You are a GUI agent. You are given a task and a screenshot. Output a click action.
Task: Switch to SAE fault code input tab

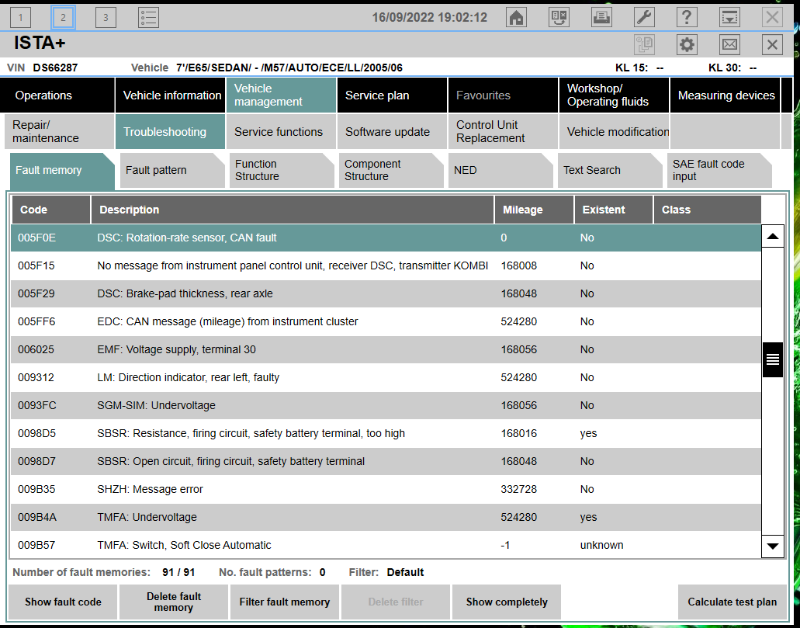(719, 170)
